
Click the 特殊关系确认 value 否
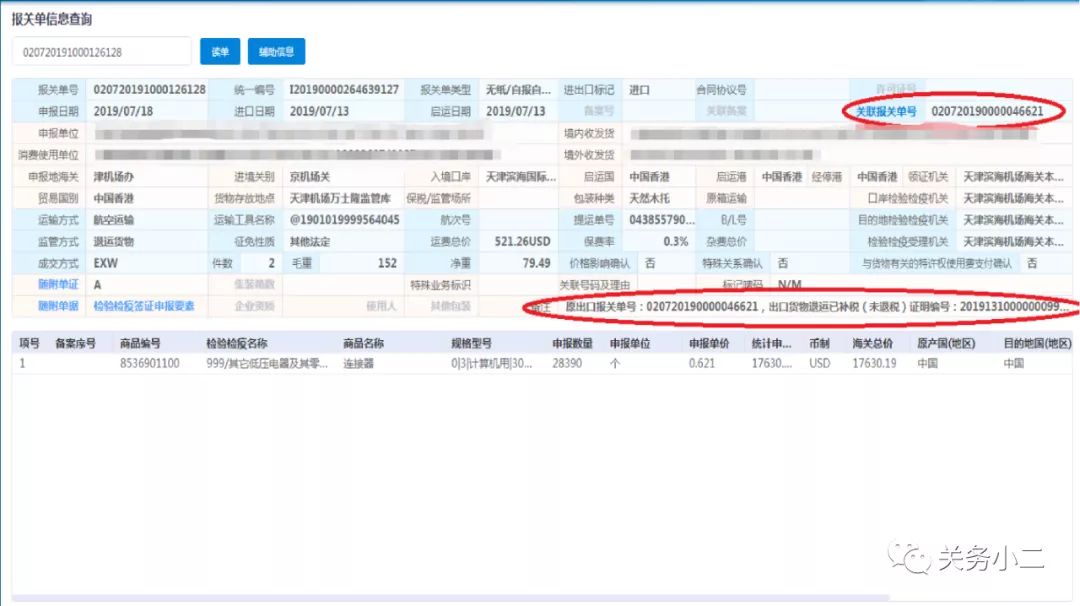tap(782, 263)
